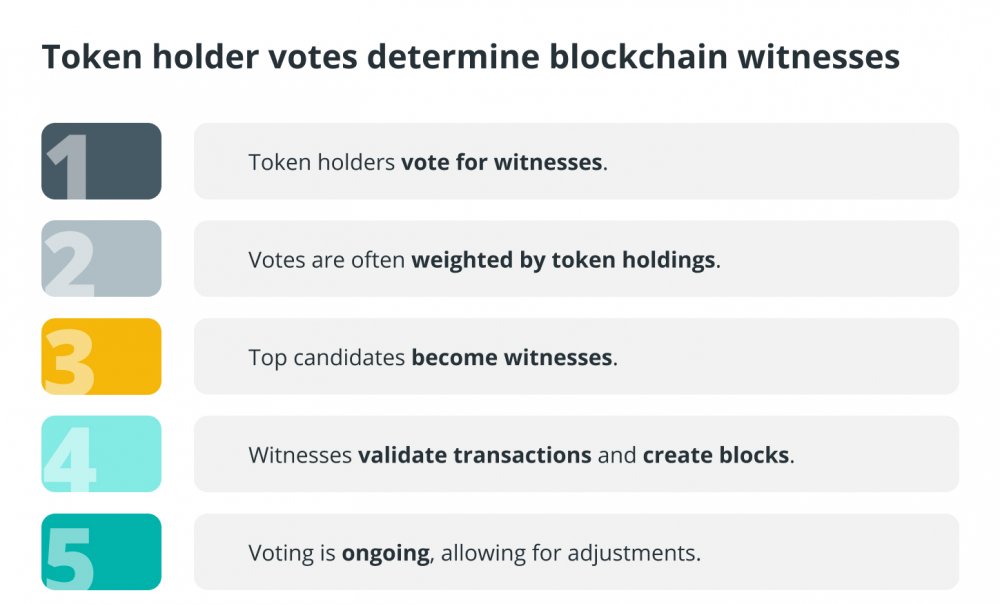1000x604 pixels.
Task: Click the words 'Token holders' in step one
Action: (x=321, y=162)
